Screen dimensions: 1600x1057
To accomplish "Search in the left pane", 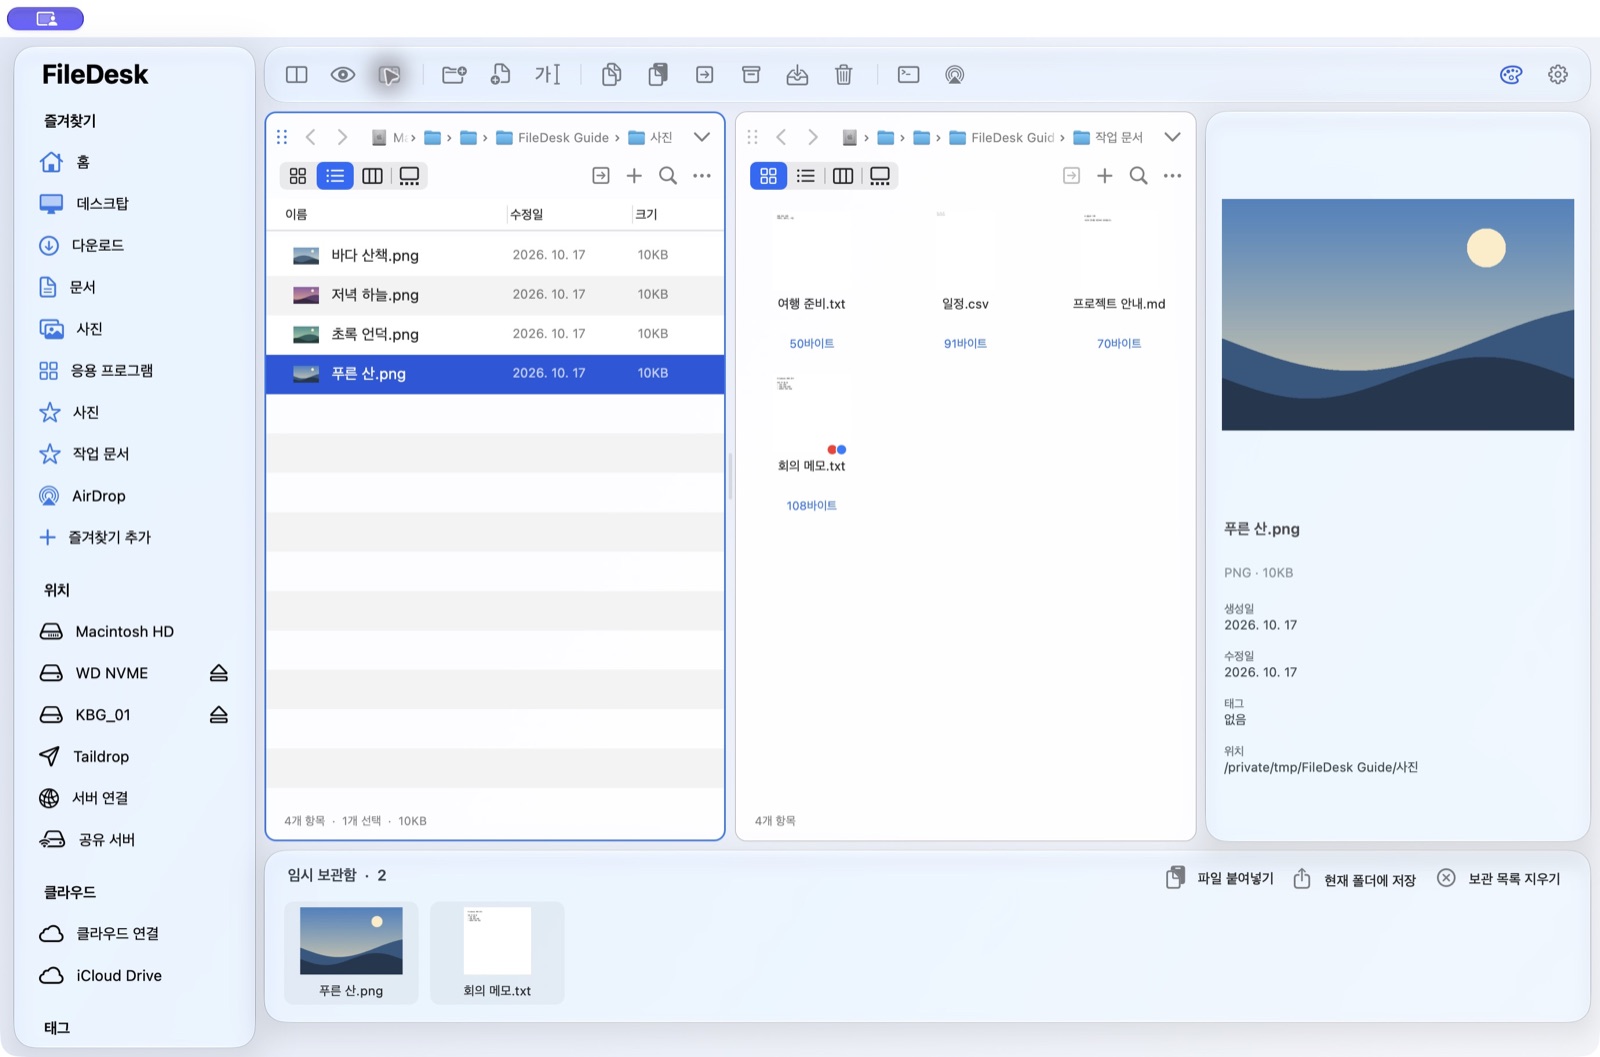I will coord(668,176).
